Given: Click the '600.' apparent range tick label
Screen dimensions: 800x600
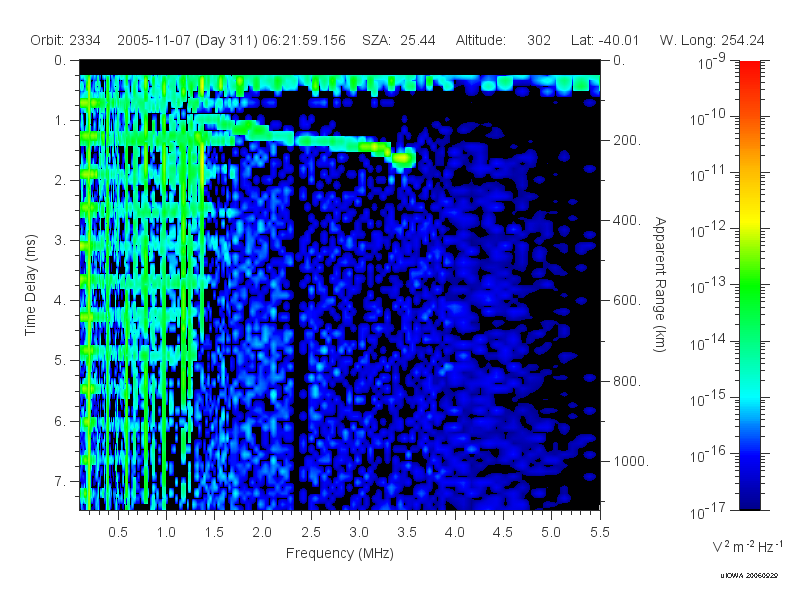Looking at the screenshot, I should click(x=627, y=301).
